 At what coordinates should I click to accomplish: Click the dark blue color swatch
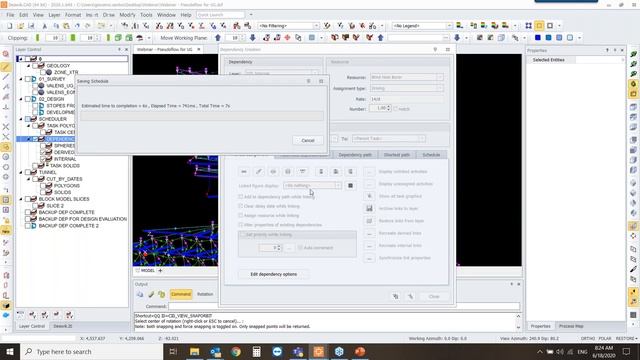click(538, 38)
